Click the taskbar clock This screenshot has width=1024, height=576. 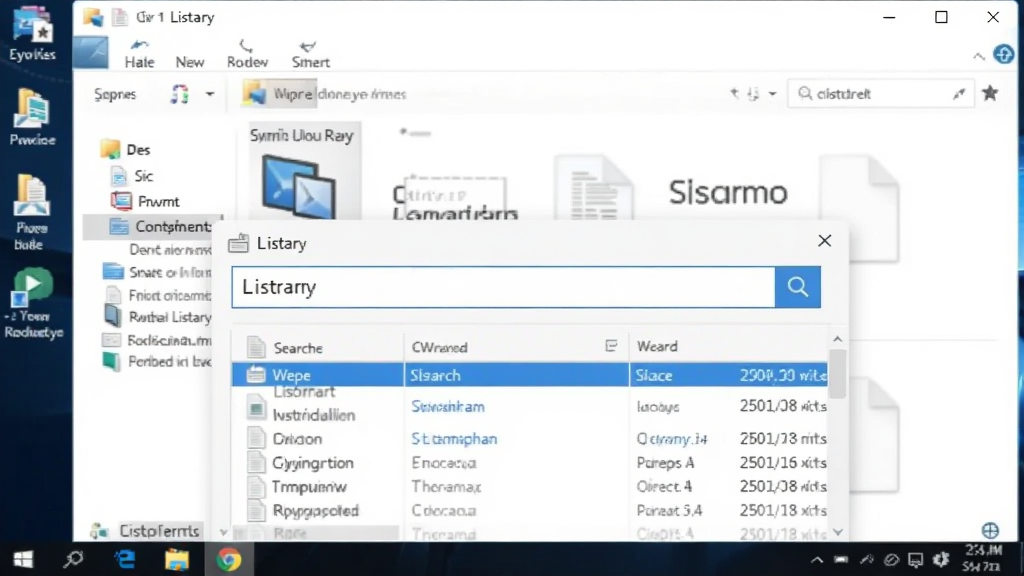(x=984, y=558)
